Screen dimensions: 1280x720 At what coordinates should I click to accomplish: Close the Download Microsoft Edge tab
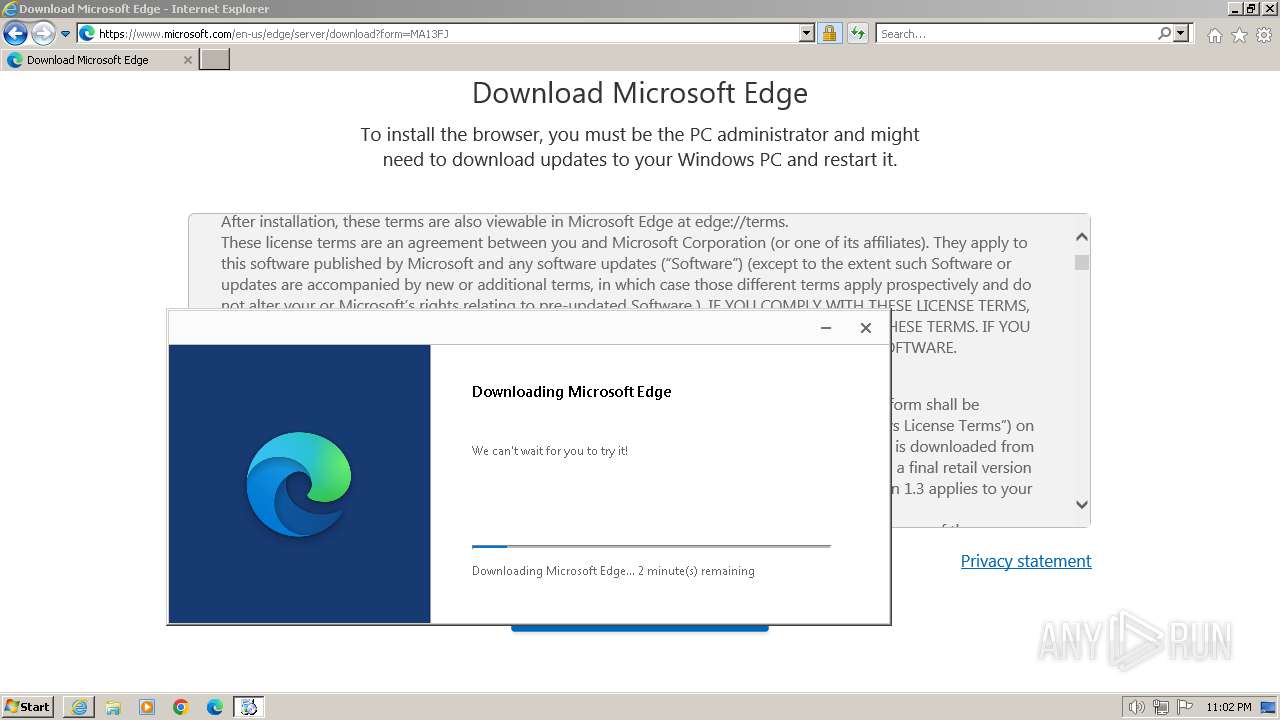click(x=187, y=60)
